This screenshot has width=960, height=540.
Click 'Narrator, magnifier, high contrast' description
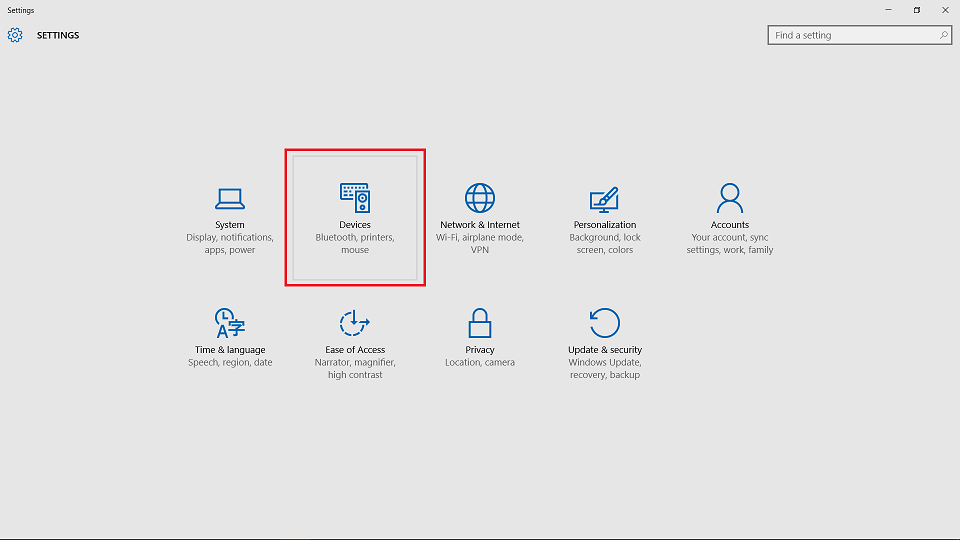point(355,369)
